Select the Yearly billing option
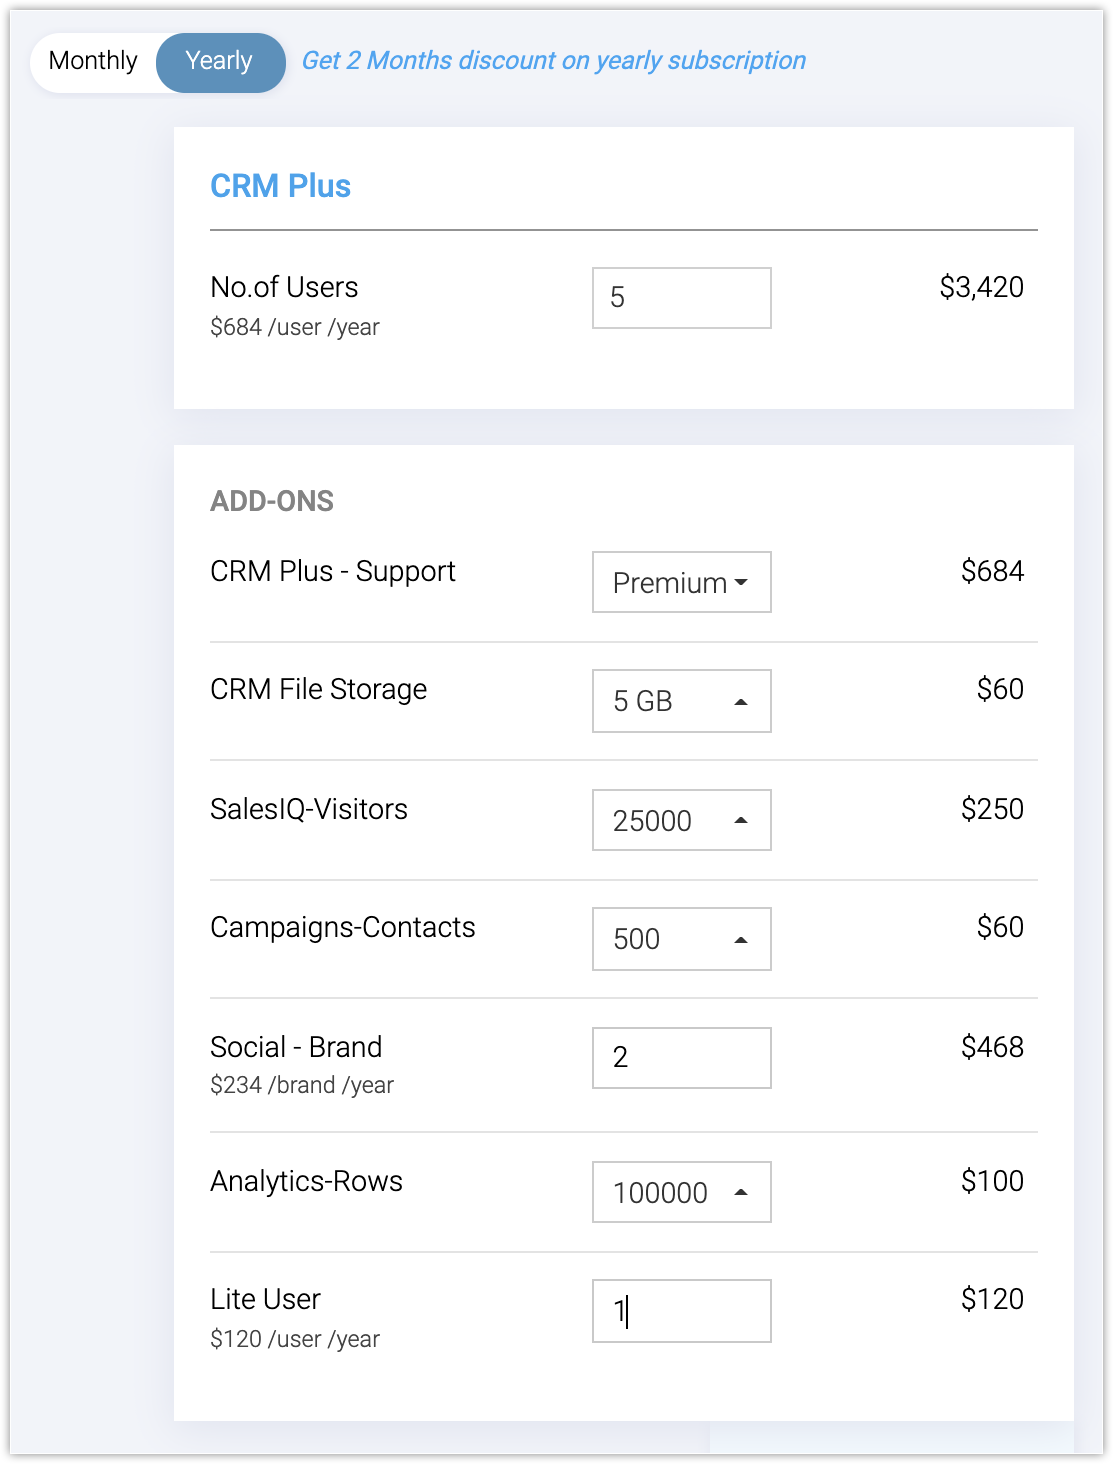Screen dimensions: 1113x1464 click(220, 61)
